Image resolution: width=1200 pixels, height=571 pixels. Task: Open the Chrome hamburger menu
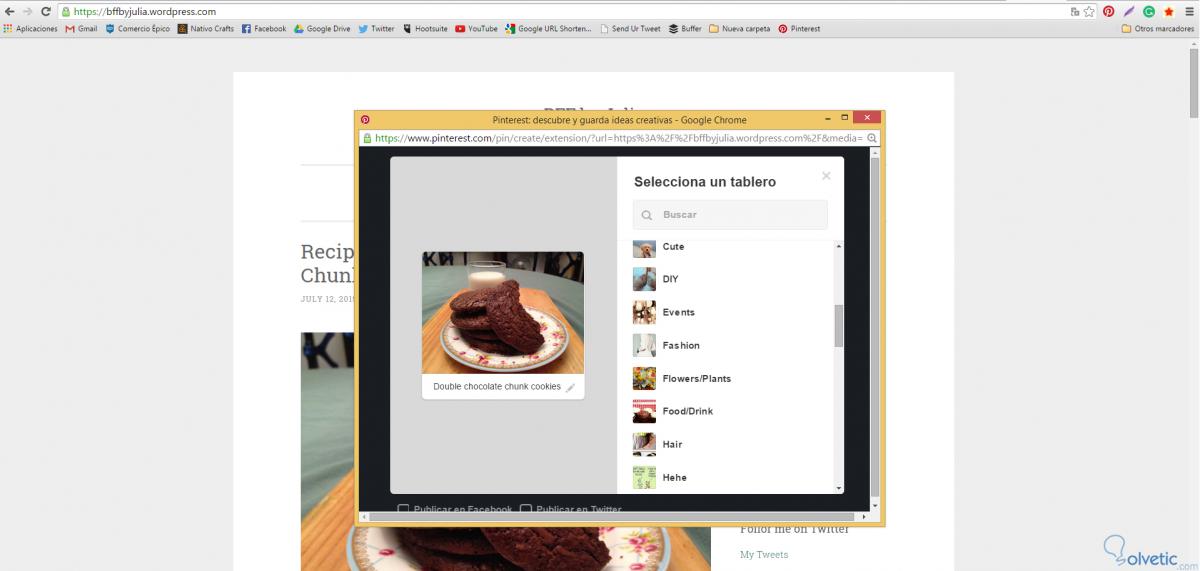point(1189,12)
